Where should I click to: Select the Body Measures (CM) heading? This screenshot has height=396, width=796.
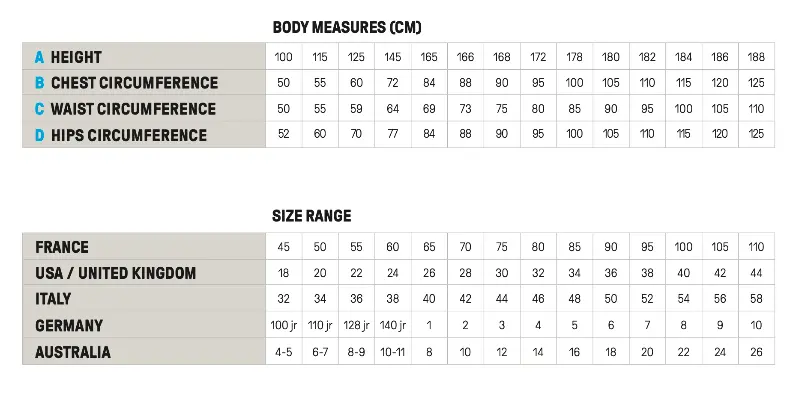[347, 27]
